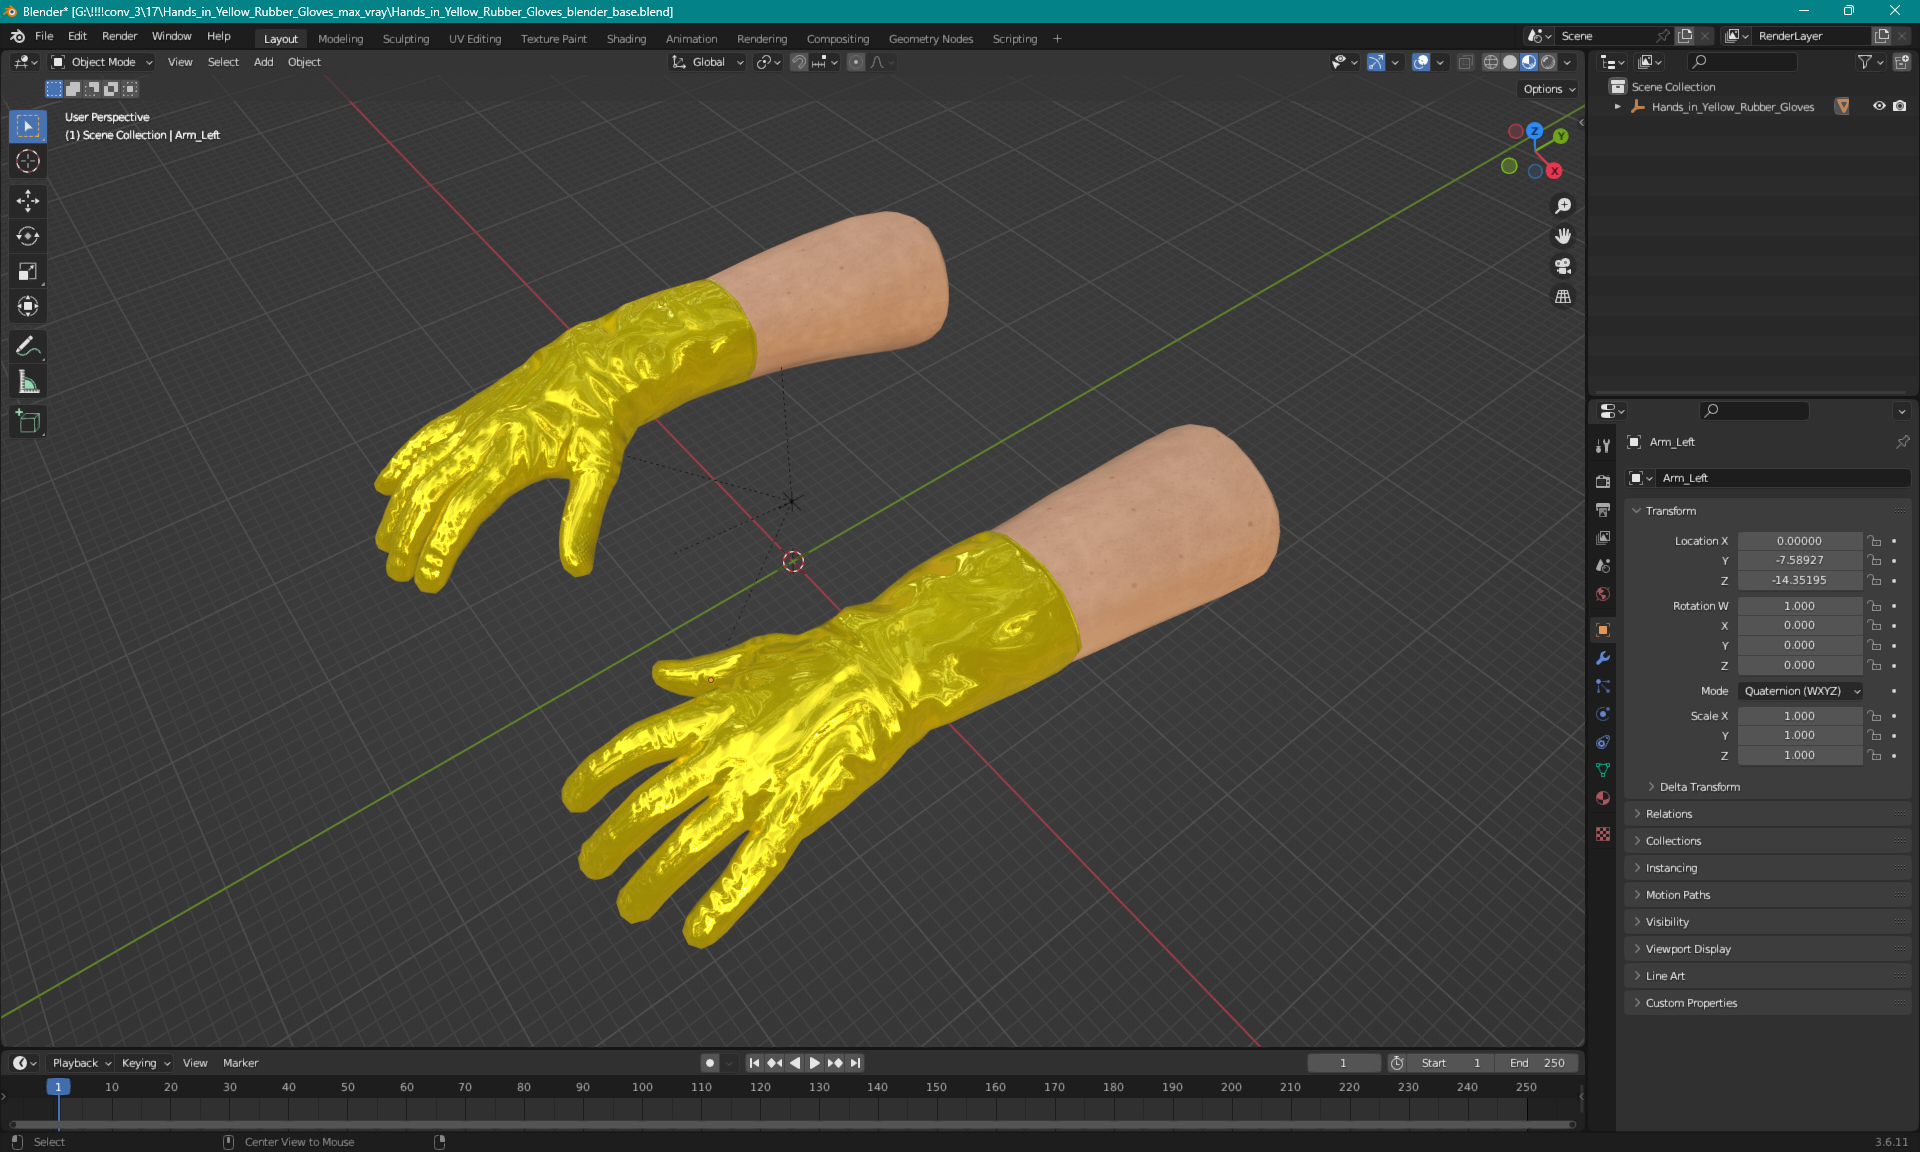
Task: Open the timeline Keying popover
Action: (x=145, y=1063)
